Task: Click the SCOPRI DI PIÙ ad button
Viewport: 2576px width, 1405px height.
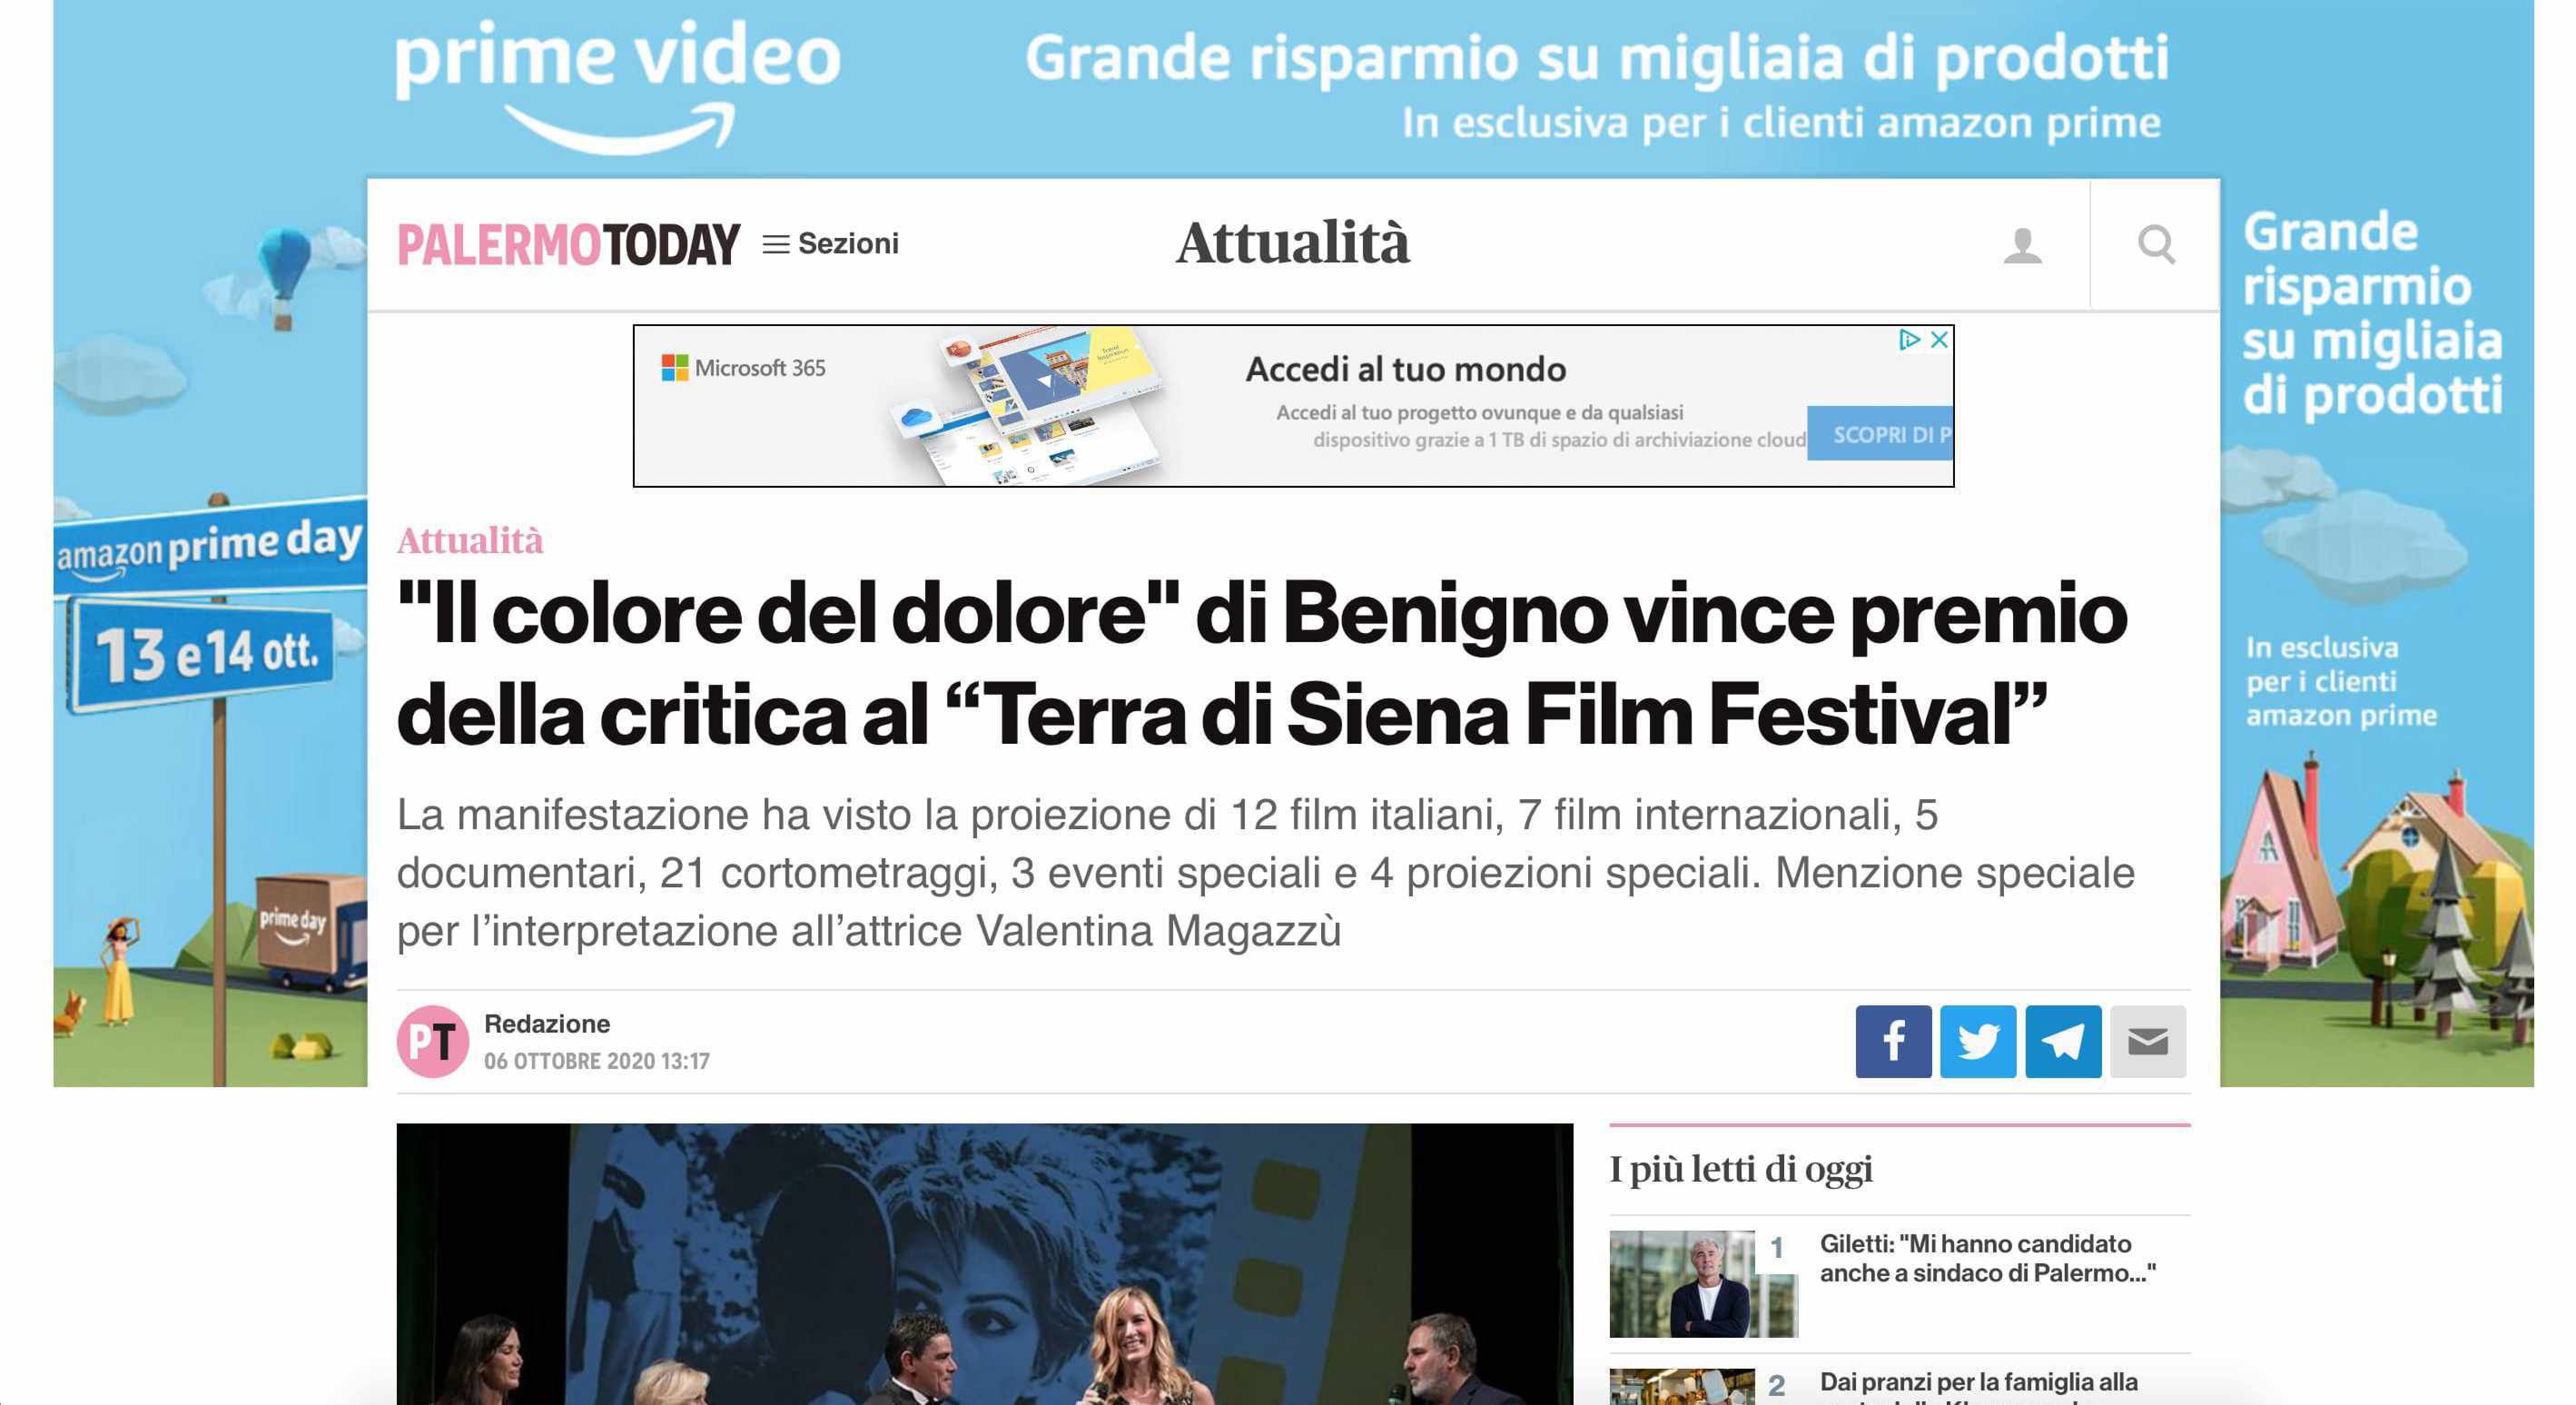Action: pyautogui.click(x=1880, y=434)
